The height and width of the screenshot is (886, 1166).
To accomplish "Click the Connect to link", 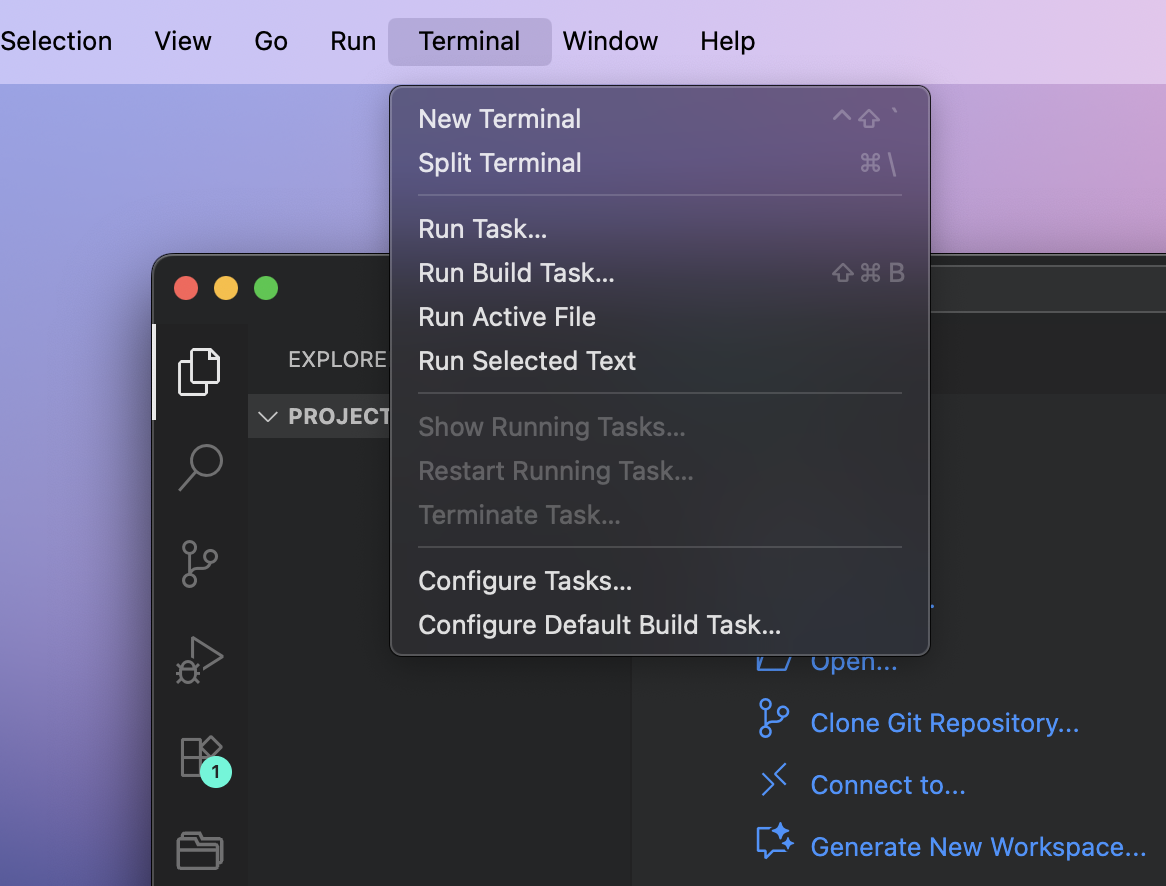I will click(888, 784).
